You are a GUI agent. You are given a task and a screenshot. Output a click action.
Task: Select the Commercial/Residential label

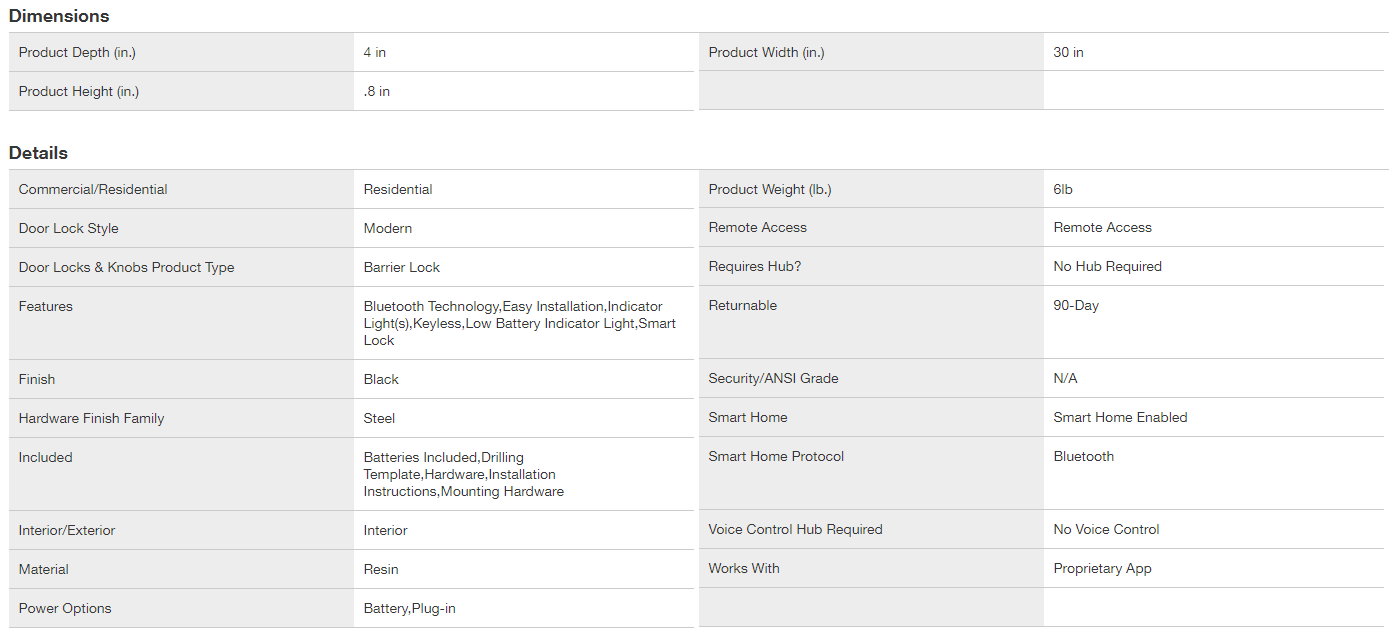point(93,189)
